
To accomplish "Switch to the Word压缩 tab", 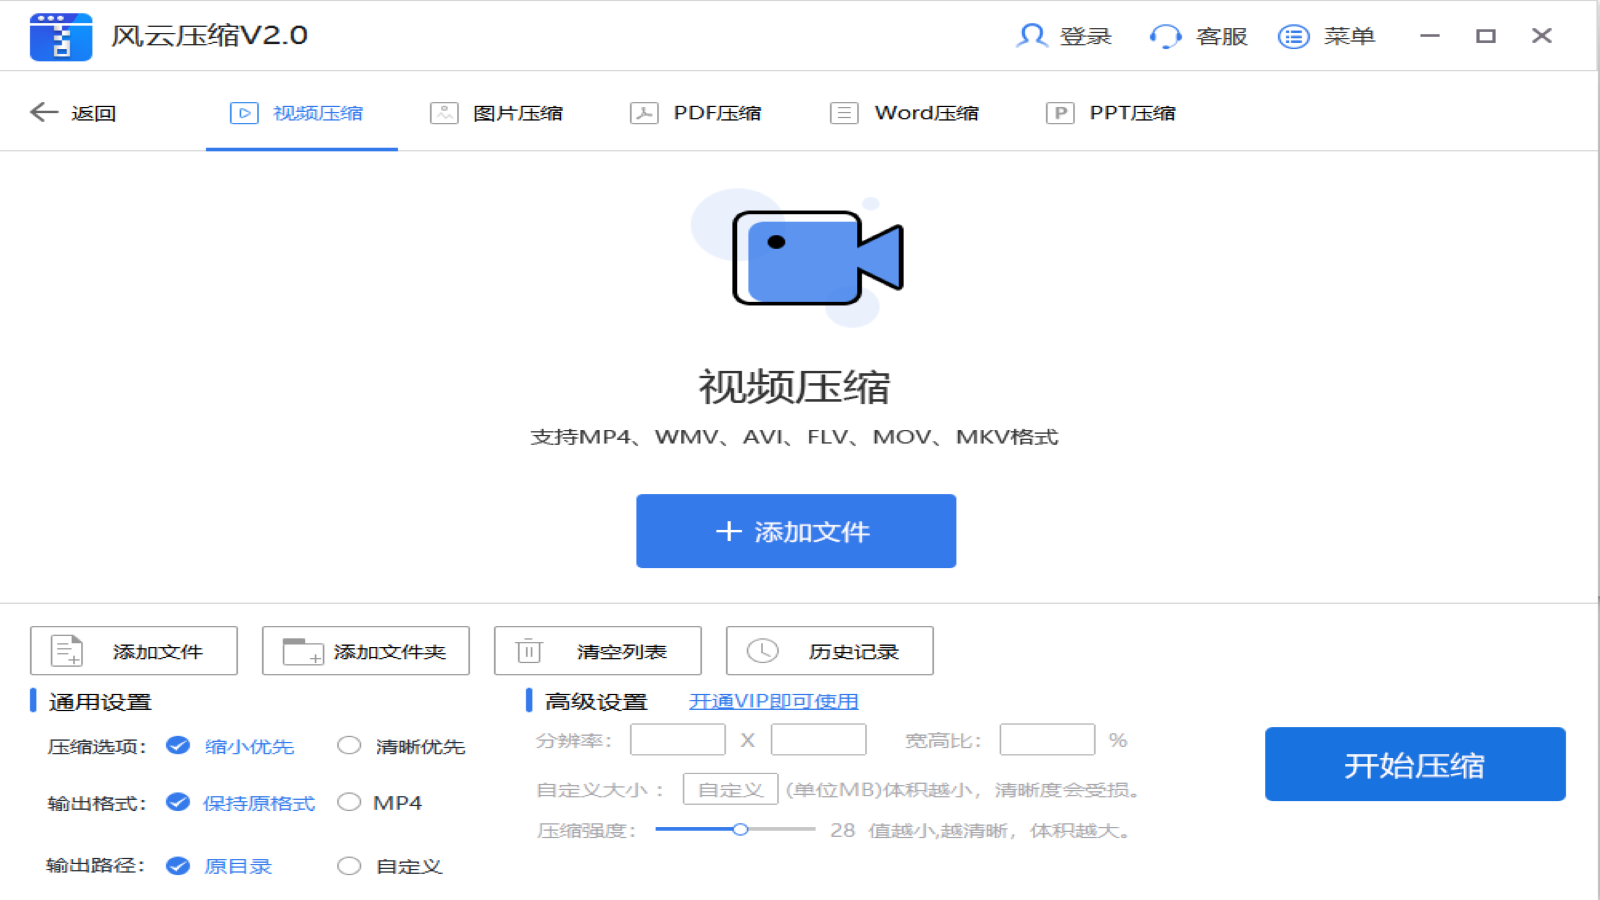I will tap(902, 112).
